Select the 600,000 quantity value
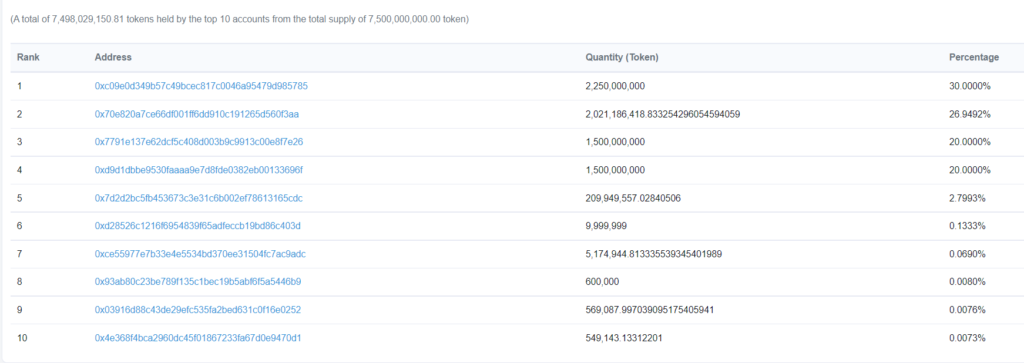 tap(602, 282)
